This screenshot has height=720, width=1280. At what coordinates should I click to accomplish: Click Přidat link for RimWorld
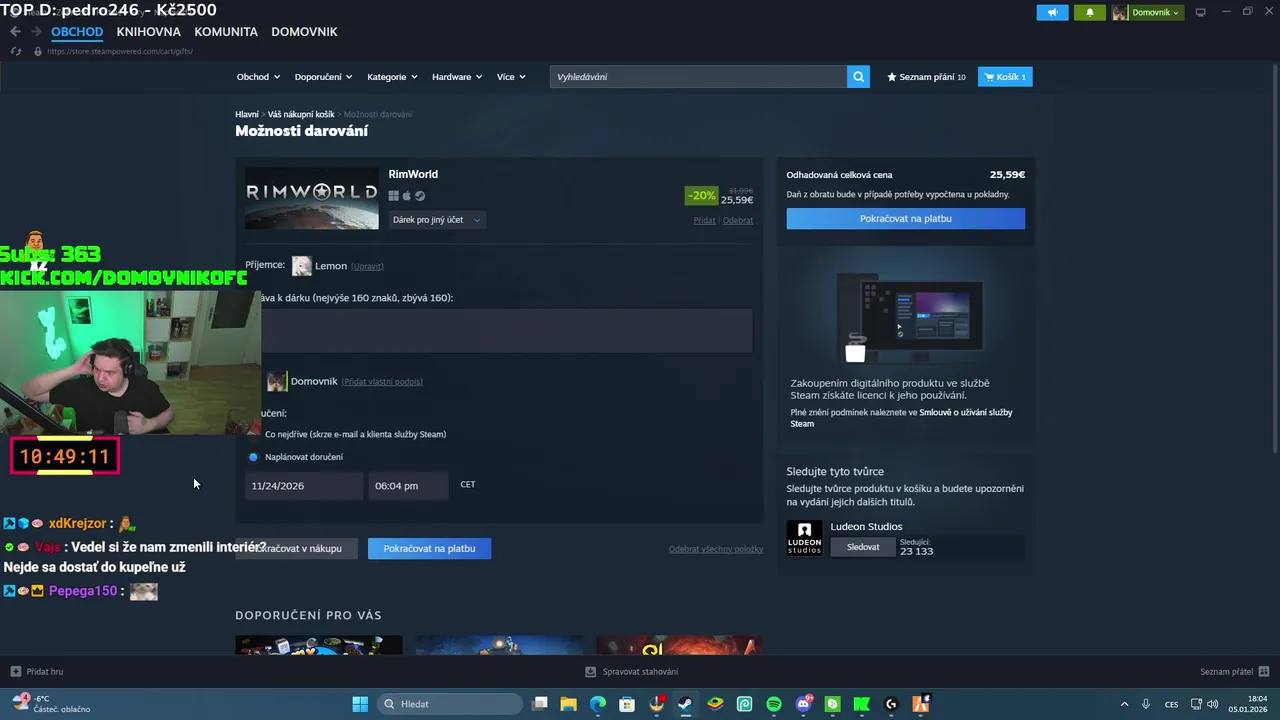coord(705,221)
